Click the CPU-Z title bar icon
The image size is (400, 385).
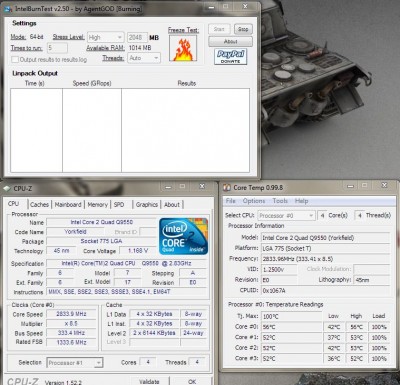tap(7, 189)
